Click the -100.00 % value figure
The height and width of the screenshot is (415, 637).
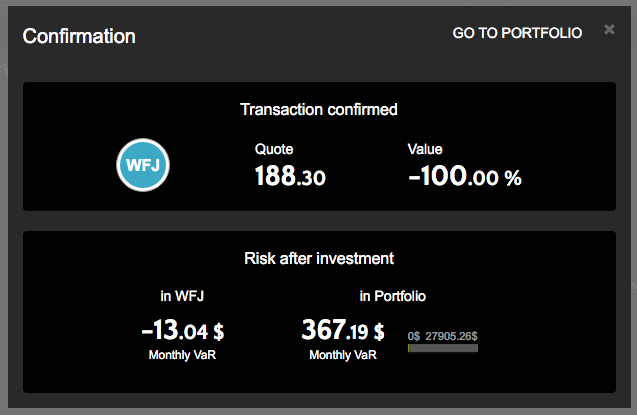[465, 177]
